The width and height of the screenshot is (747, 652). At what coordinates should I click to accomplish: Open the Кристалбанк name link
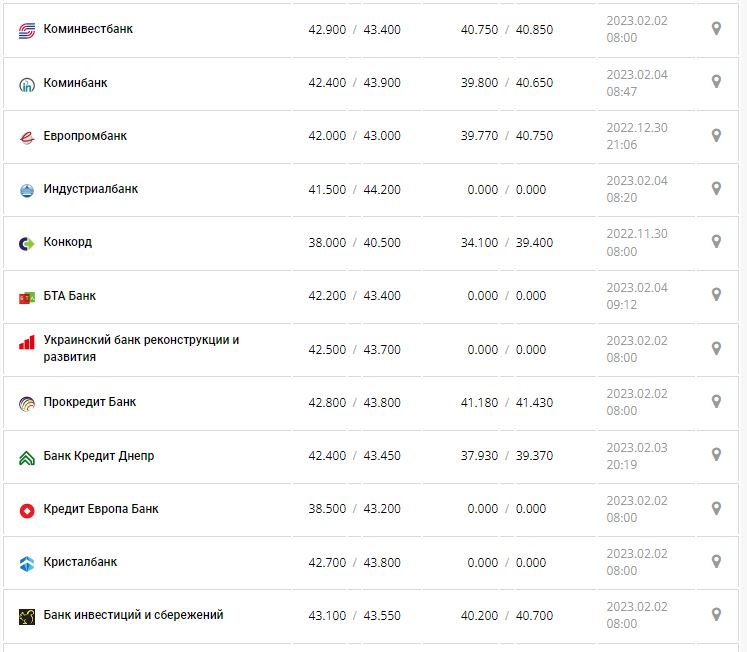tap(80, 562)
